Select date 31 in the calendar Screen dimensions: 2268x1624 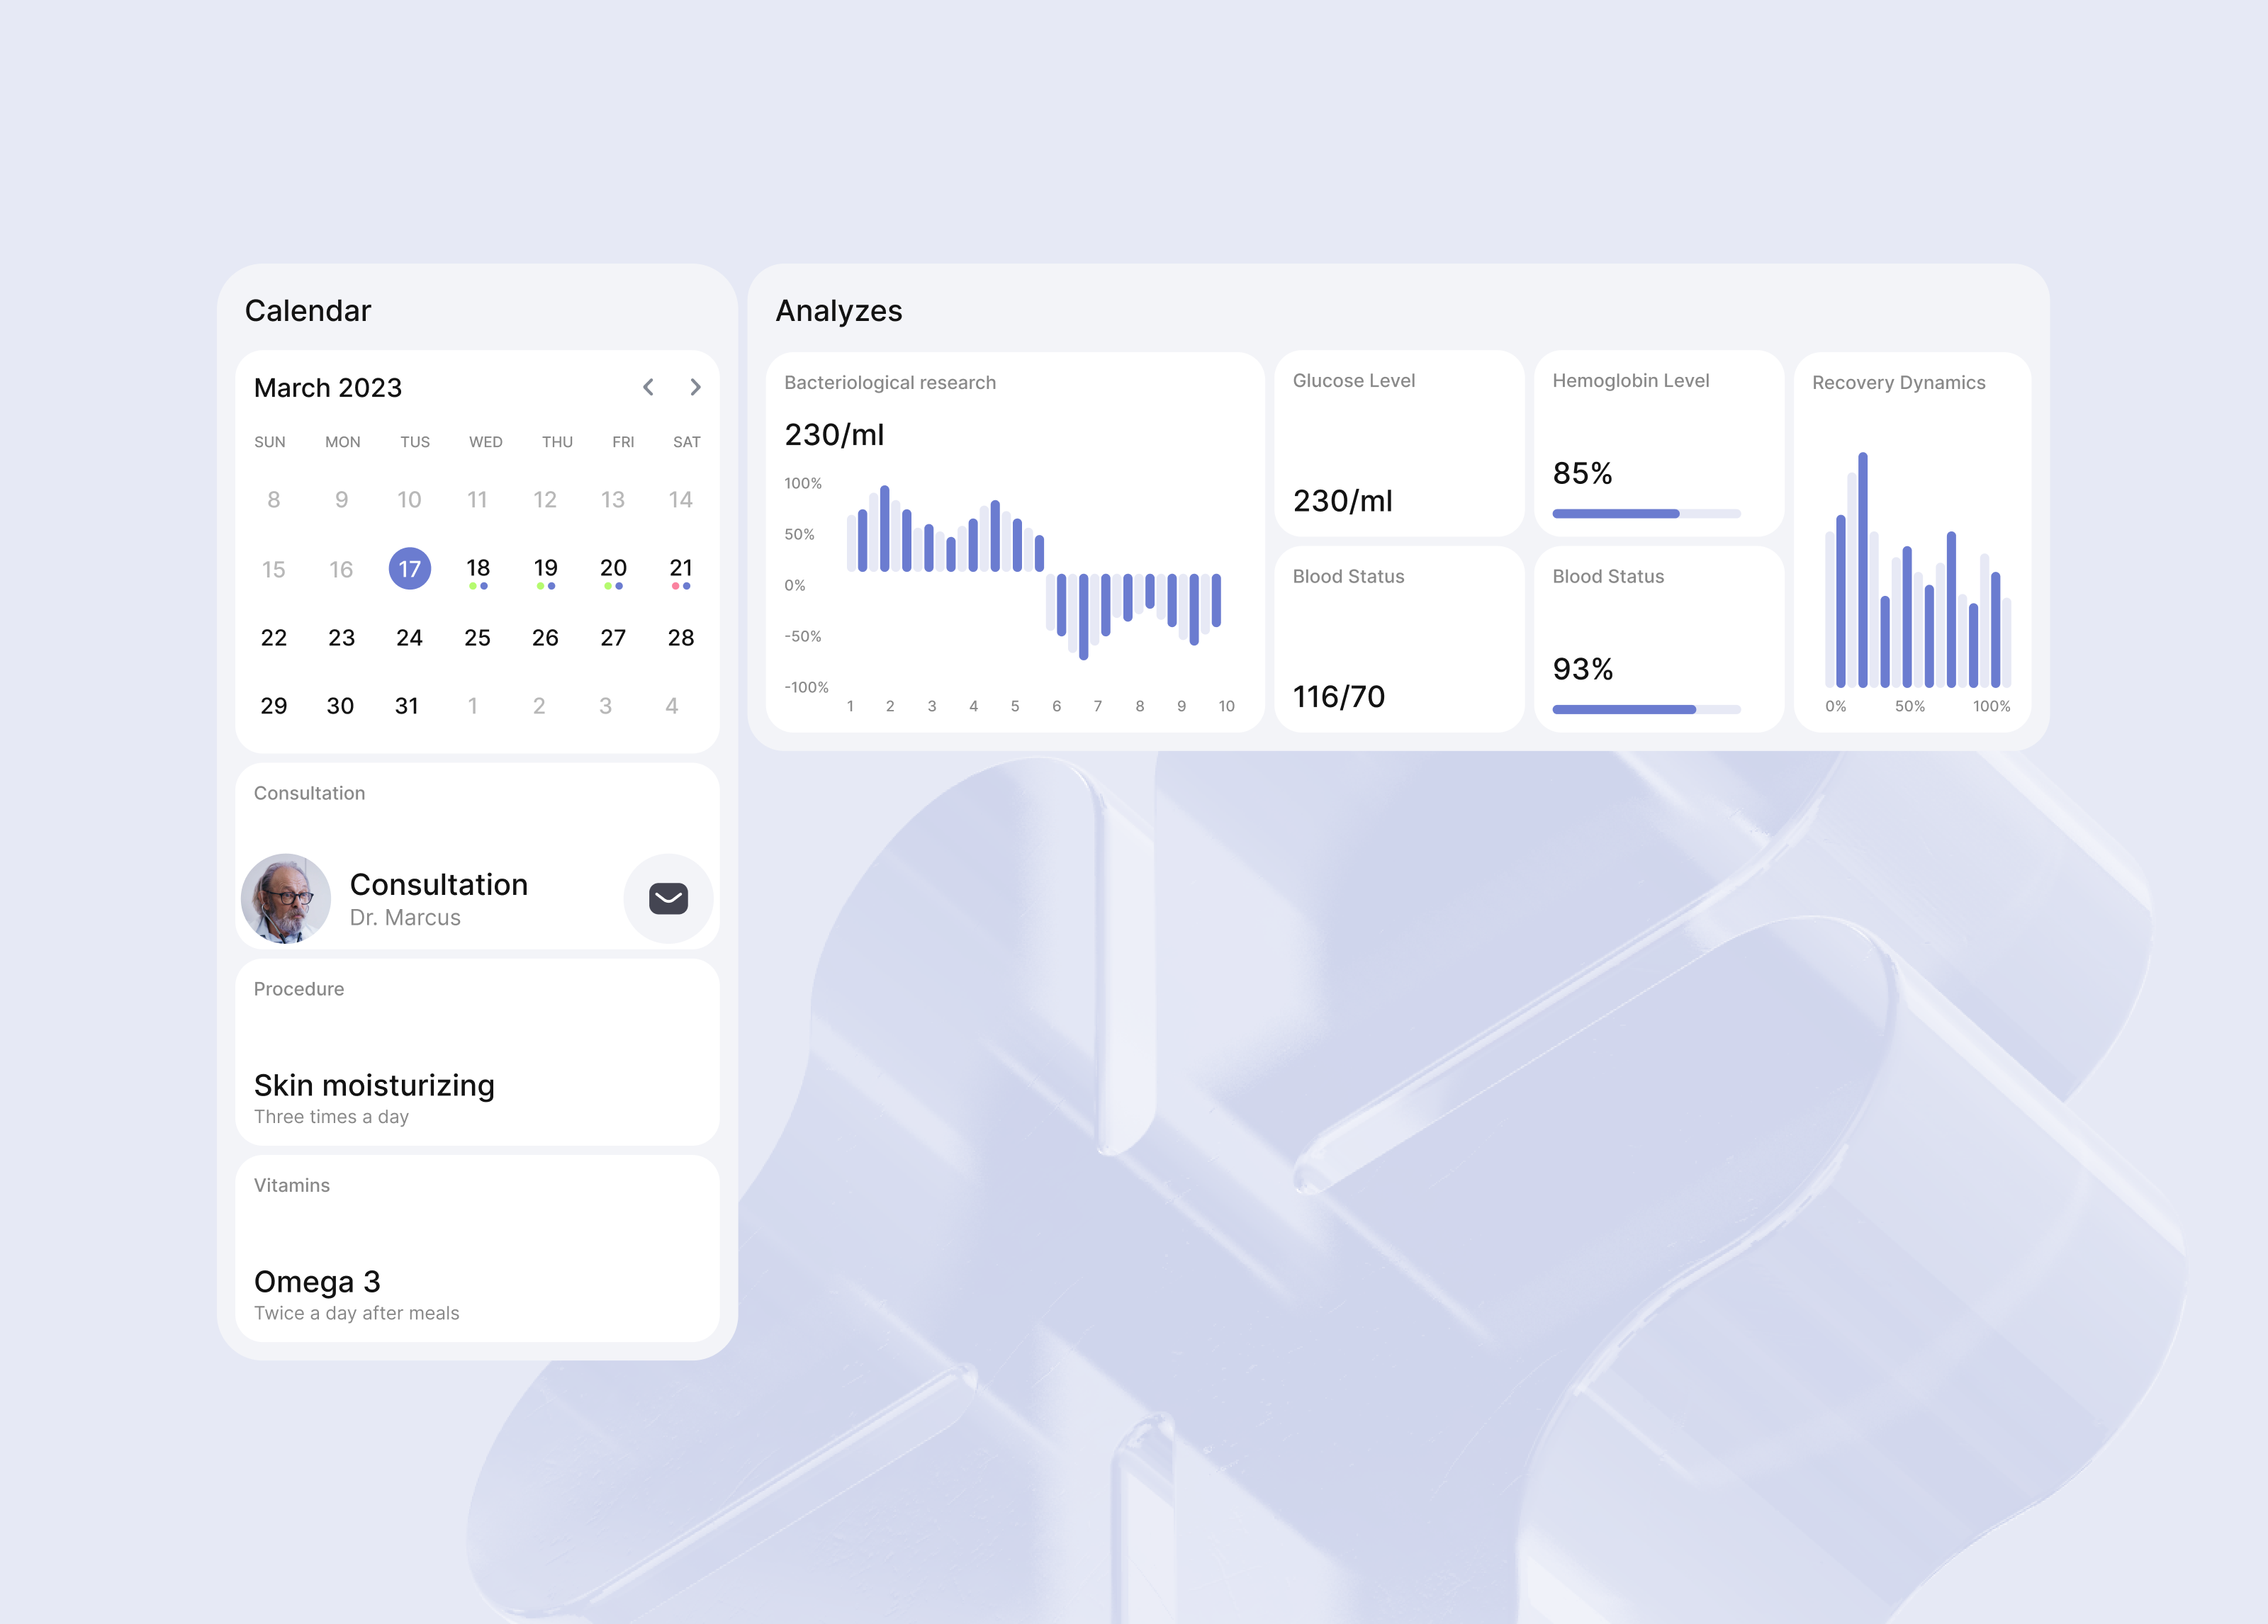point(407,706)
